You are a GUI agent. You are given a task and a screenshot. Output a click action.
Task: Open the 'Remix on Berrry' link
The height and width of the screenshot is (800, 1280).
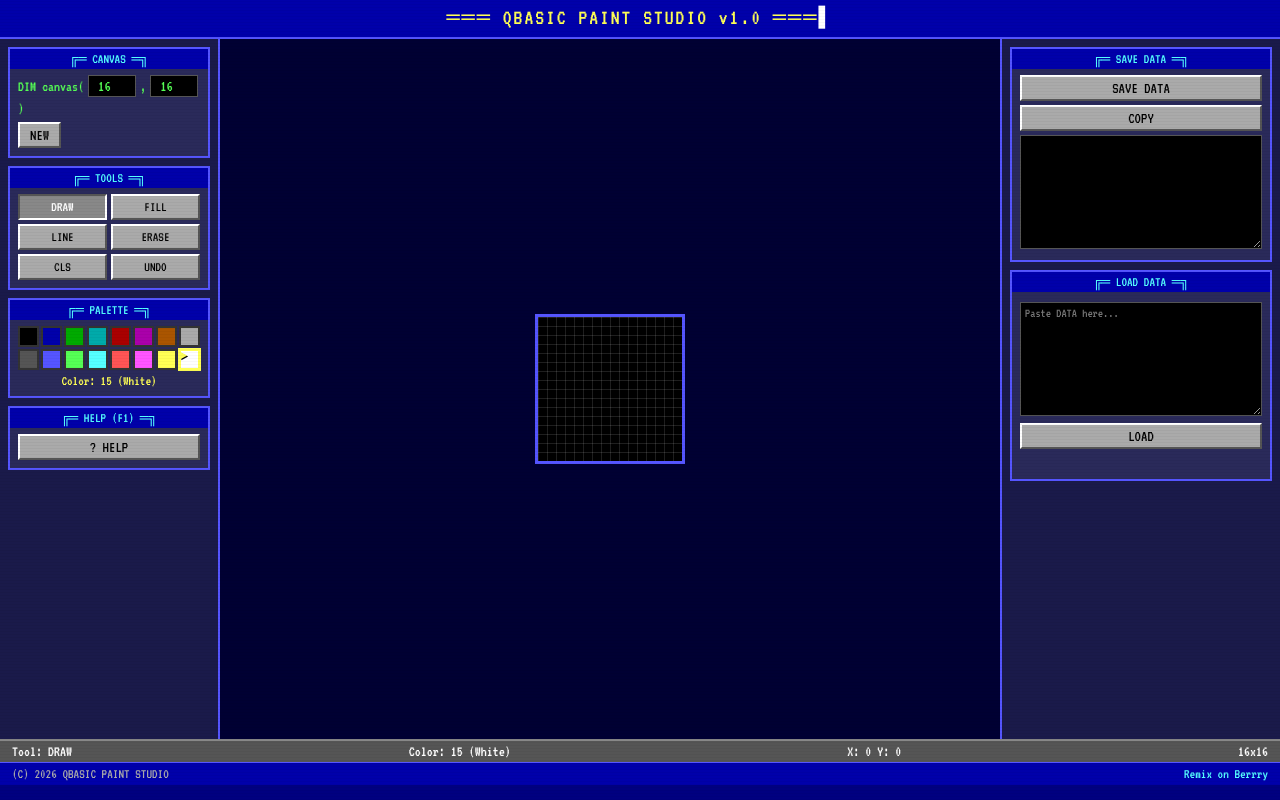[1225, 775]
